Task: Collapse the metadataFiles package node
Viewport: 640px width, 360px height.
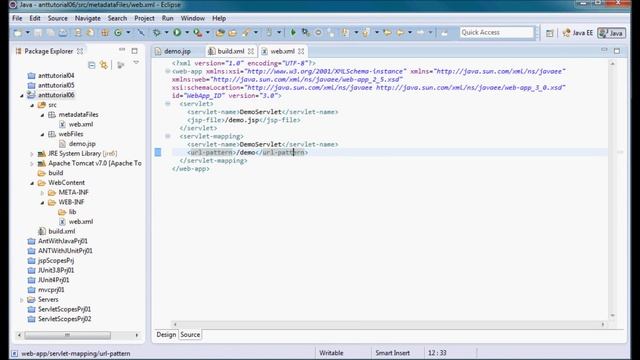Action: coord(42,115)
